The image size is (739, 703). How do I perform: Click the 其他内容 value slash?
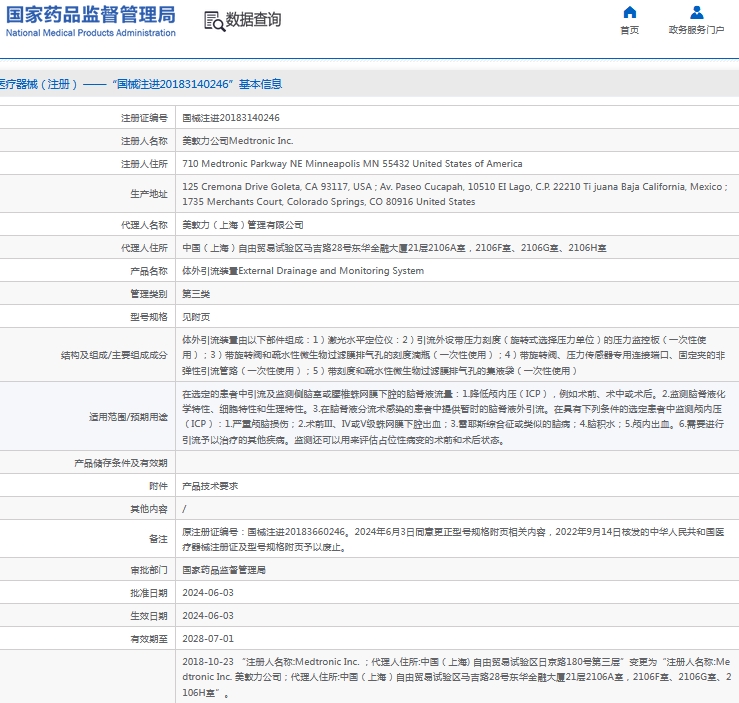(184, 509)
